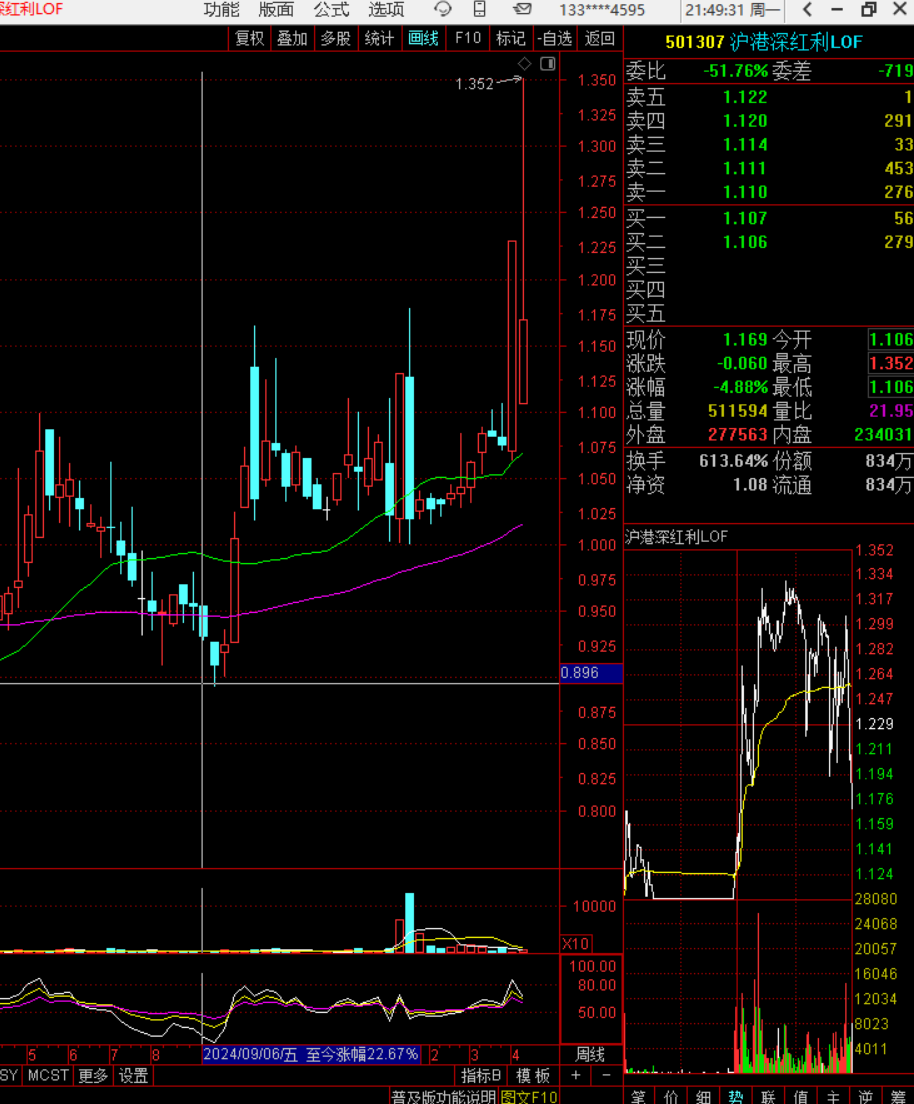Open the mail envelope icon
Viewport: 914px width, 1104px height.
click(x=521, y=10)
